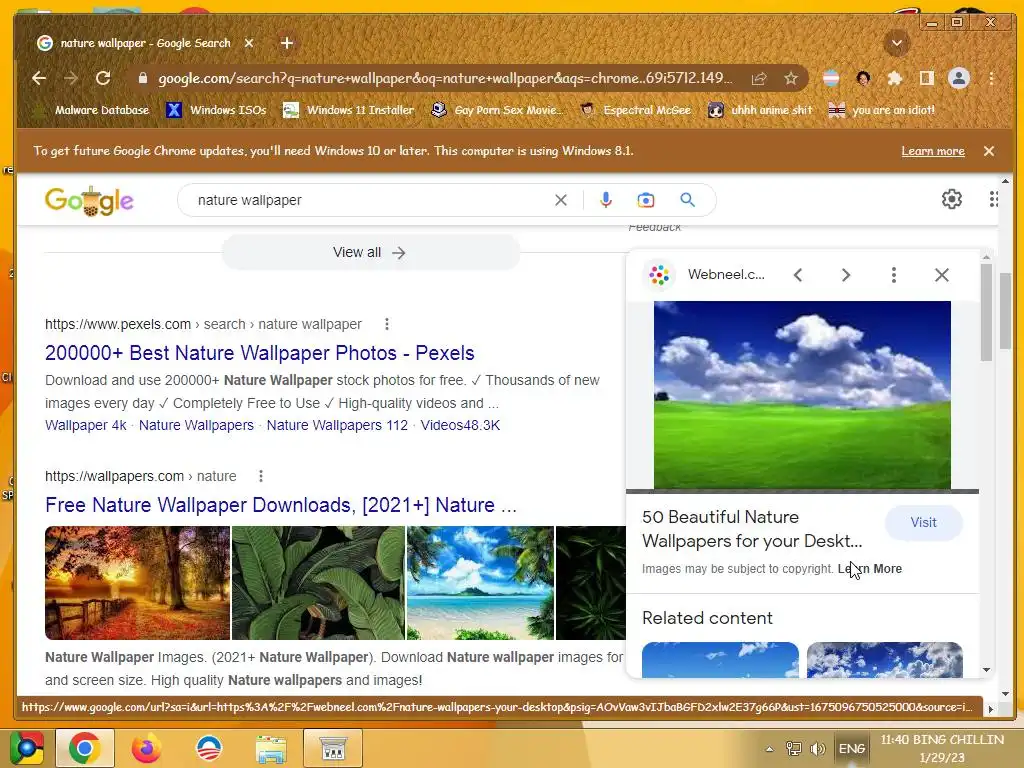Select the green leaves thumbnail

(x=318, y=583)
